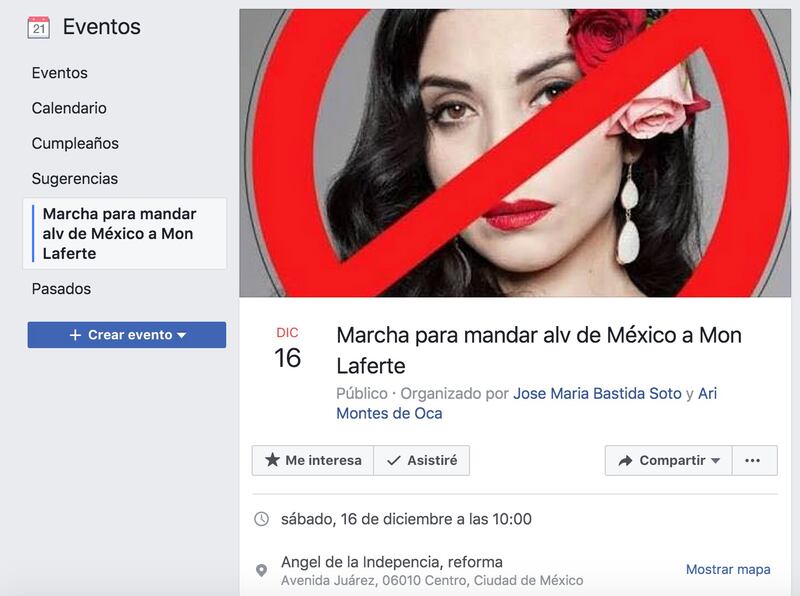Screen dimensions: 800x596
Task: Click the plus icon in Crear evento
Action: pos(76,335)
